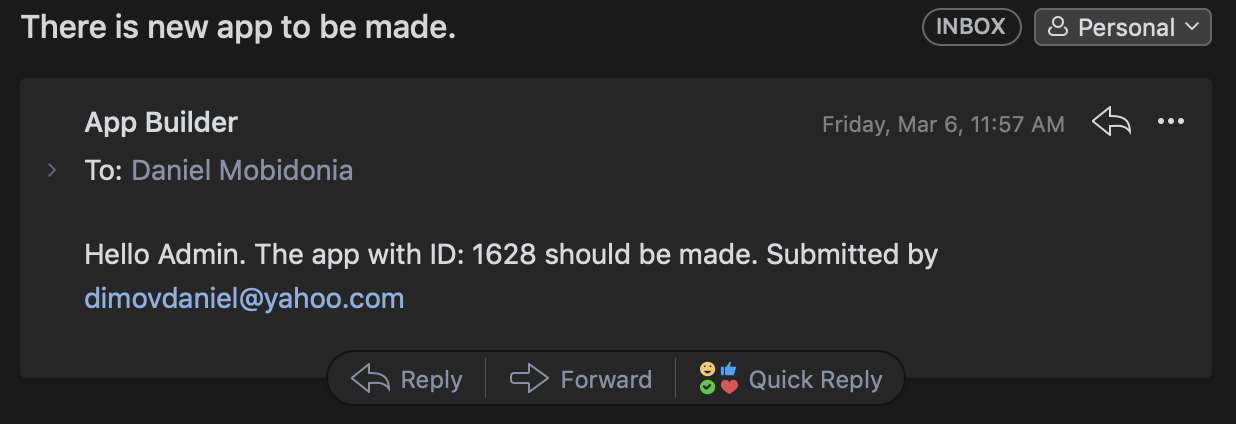Click the Friday, Mar 6 timestamp

[x=943, y=124]
